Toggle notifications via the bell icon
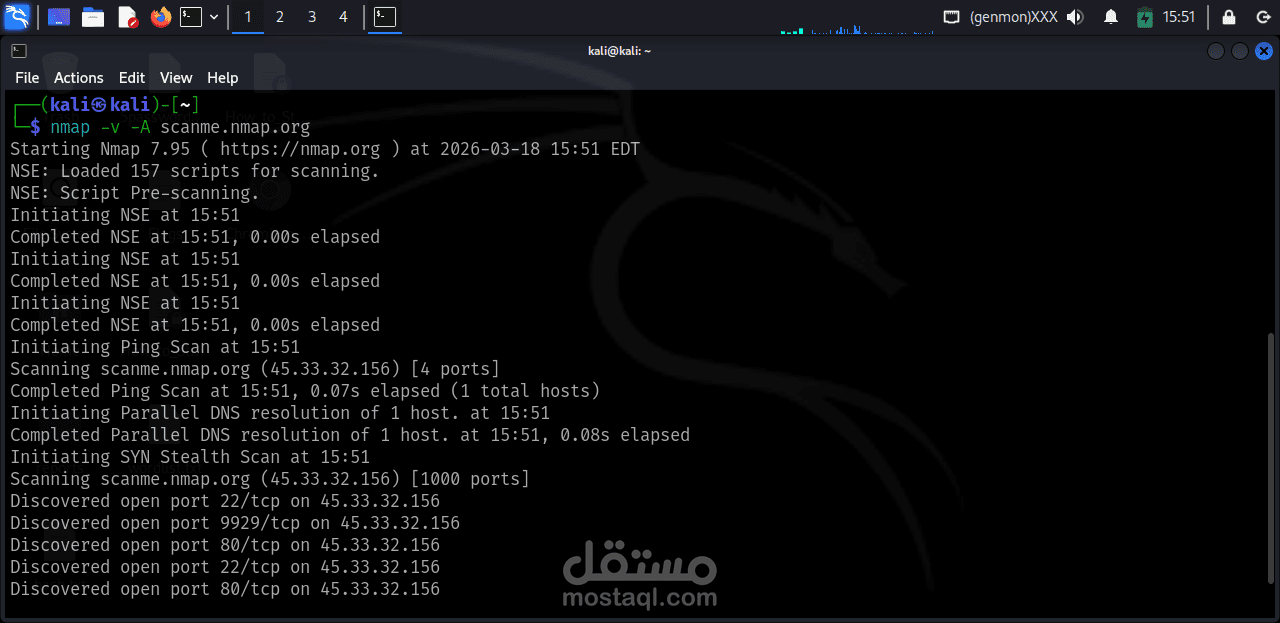This screenshot has height=623, width=1280. tap(1111, 16)
